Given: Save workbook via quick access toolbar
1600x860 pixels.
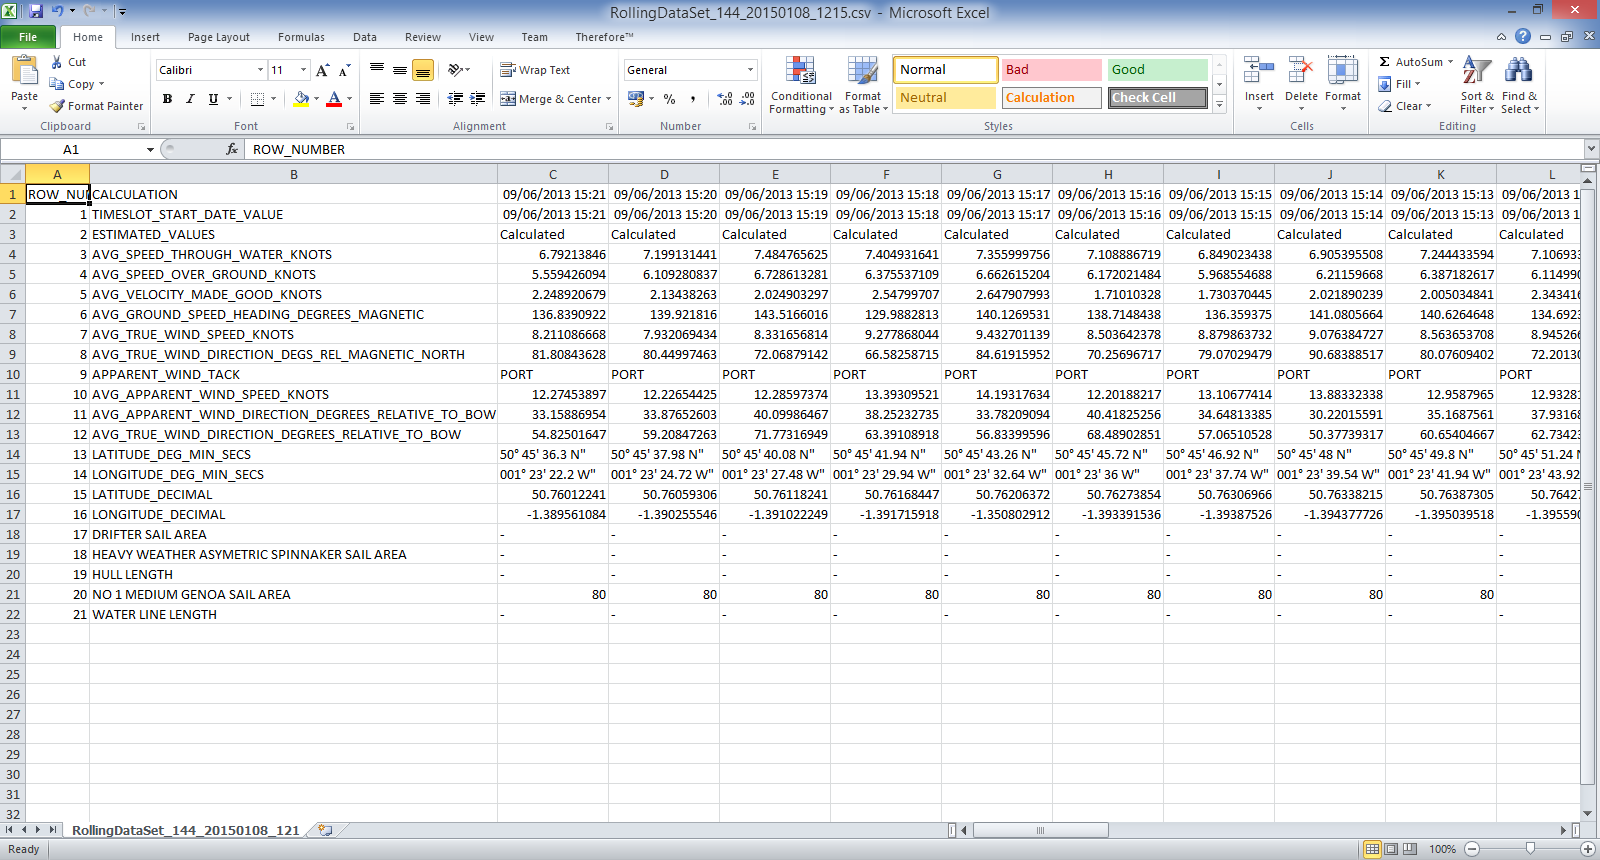Looking at the screenshot, I should tap(36, 11).
